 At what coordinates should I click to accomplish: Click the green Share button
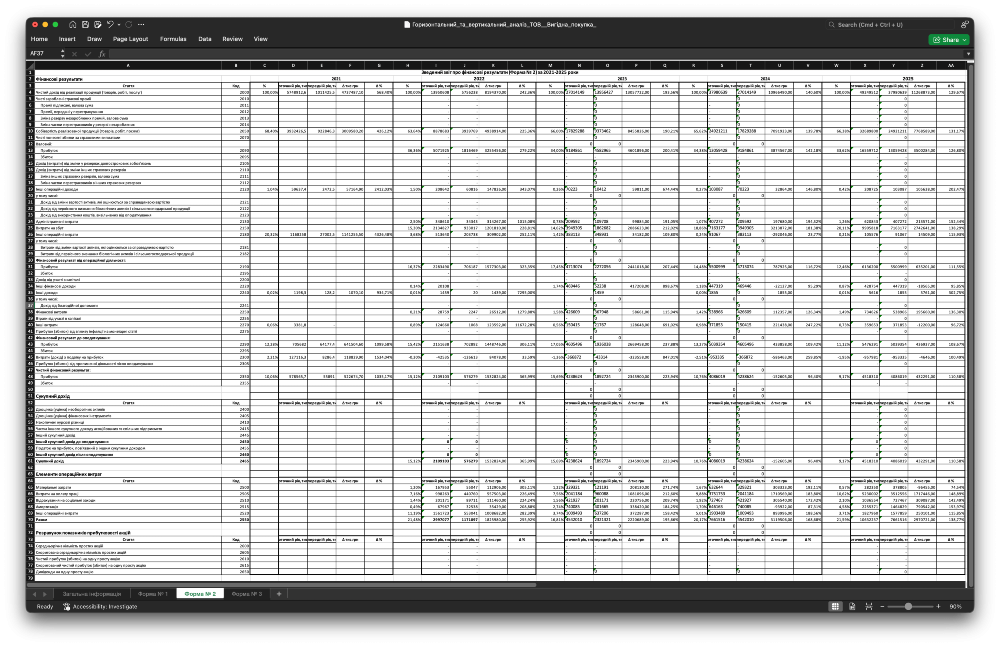coord(950,40)
